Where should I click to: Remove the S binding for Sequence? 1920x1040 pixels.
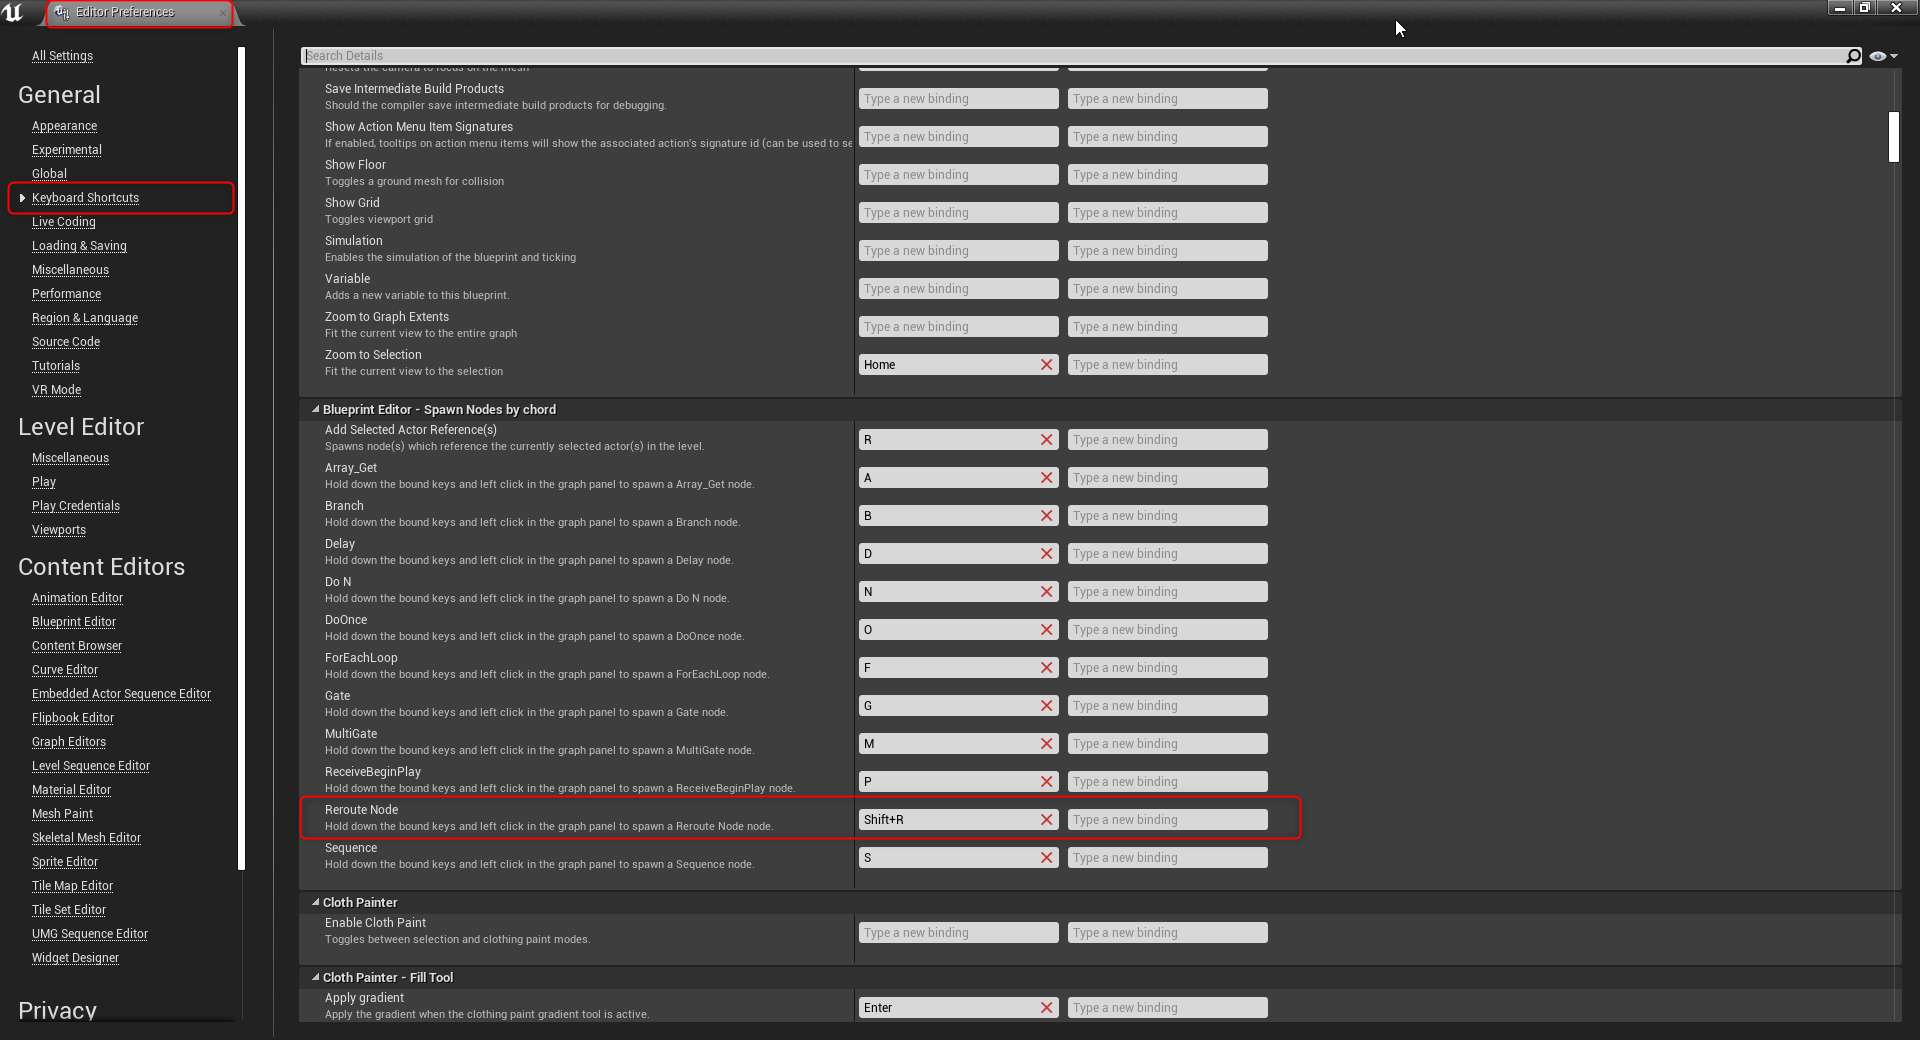1046,858
